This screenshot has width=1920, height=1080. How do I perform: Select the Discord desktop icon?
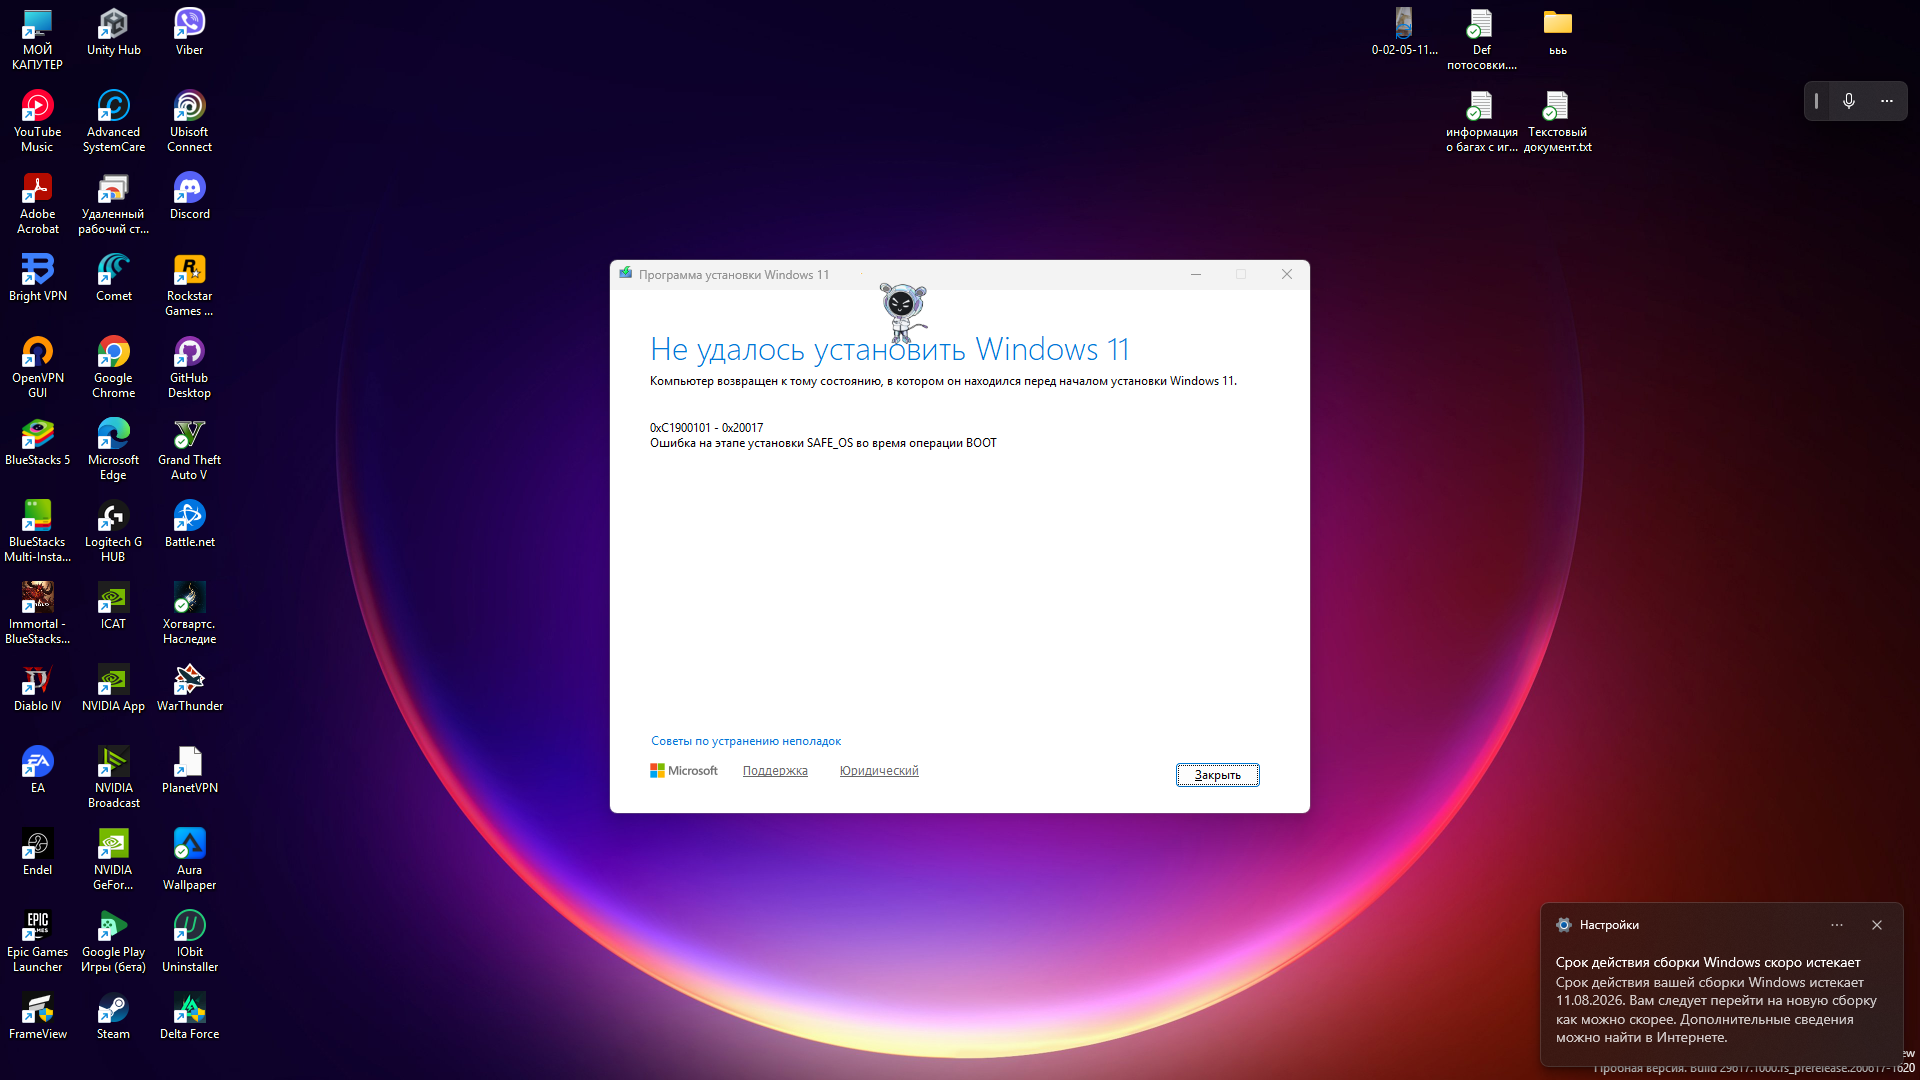tap(189, 196)
